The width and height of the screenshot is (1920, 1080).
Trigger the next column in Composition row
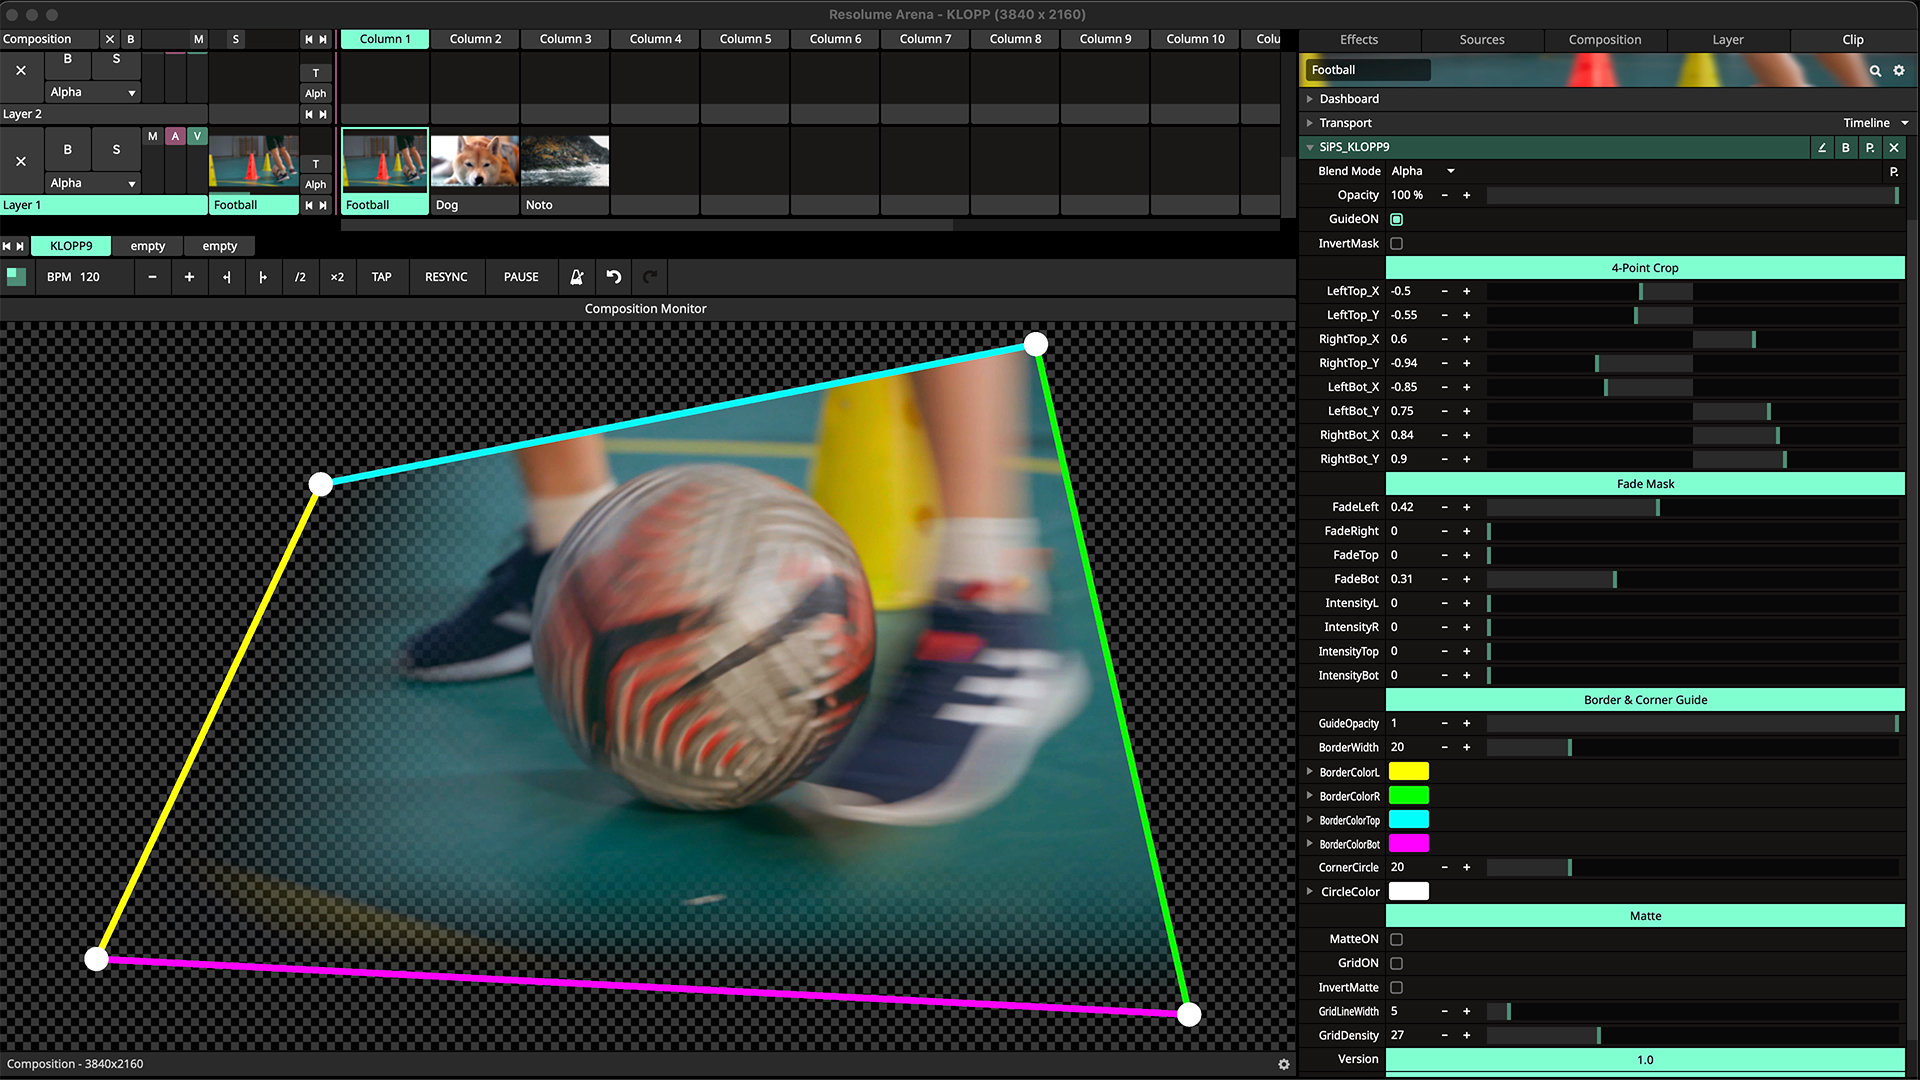pyautogui.click(x=323, y=39)
